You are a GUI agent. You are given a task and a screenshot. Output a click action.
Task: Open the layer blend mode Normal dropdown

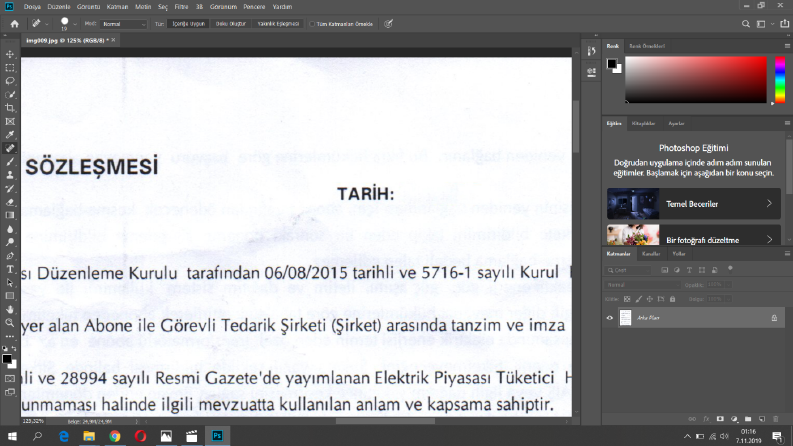click(x=642, y=285)
